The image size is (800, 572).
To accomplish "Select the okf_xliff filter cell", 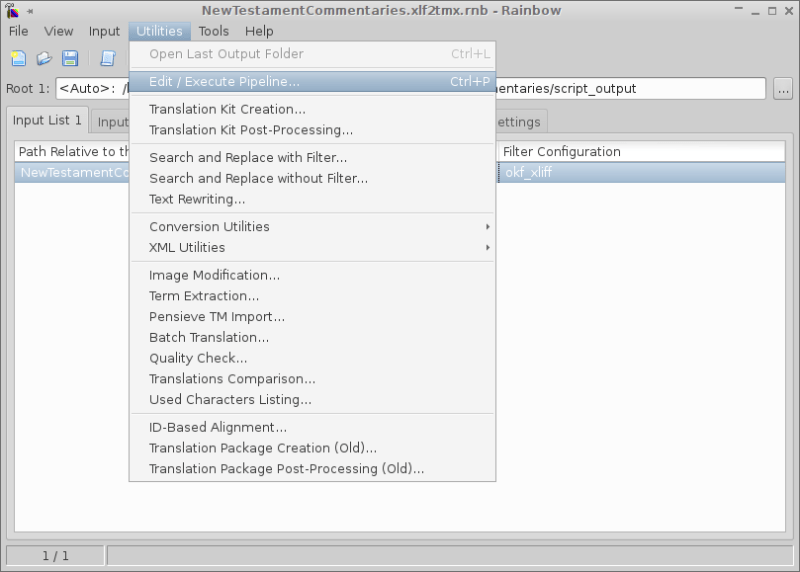I will pyautogui.click(x=641, y=172).
